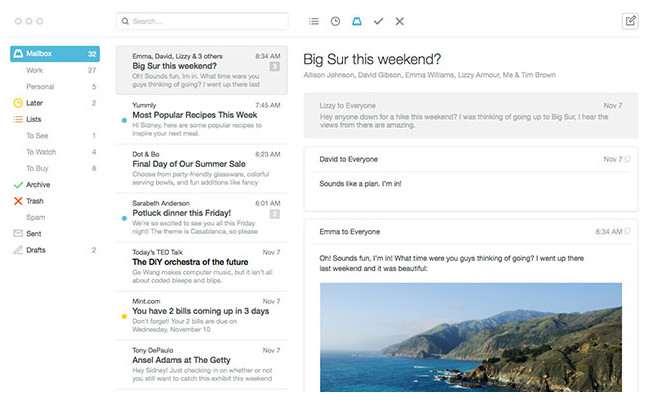This screenshot has width=646, height=408.
Task: Click the Lists toolbar icon
Action: [x=314, y=21]
